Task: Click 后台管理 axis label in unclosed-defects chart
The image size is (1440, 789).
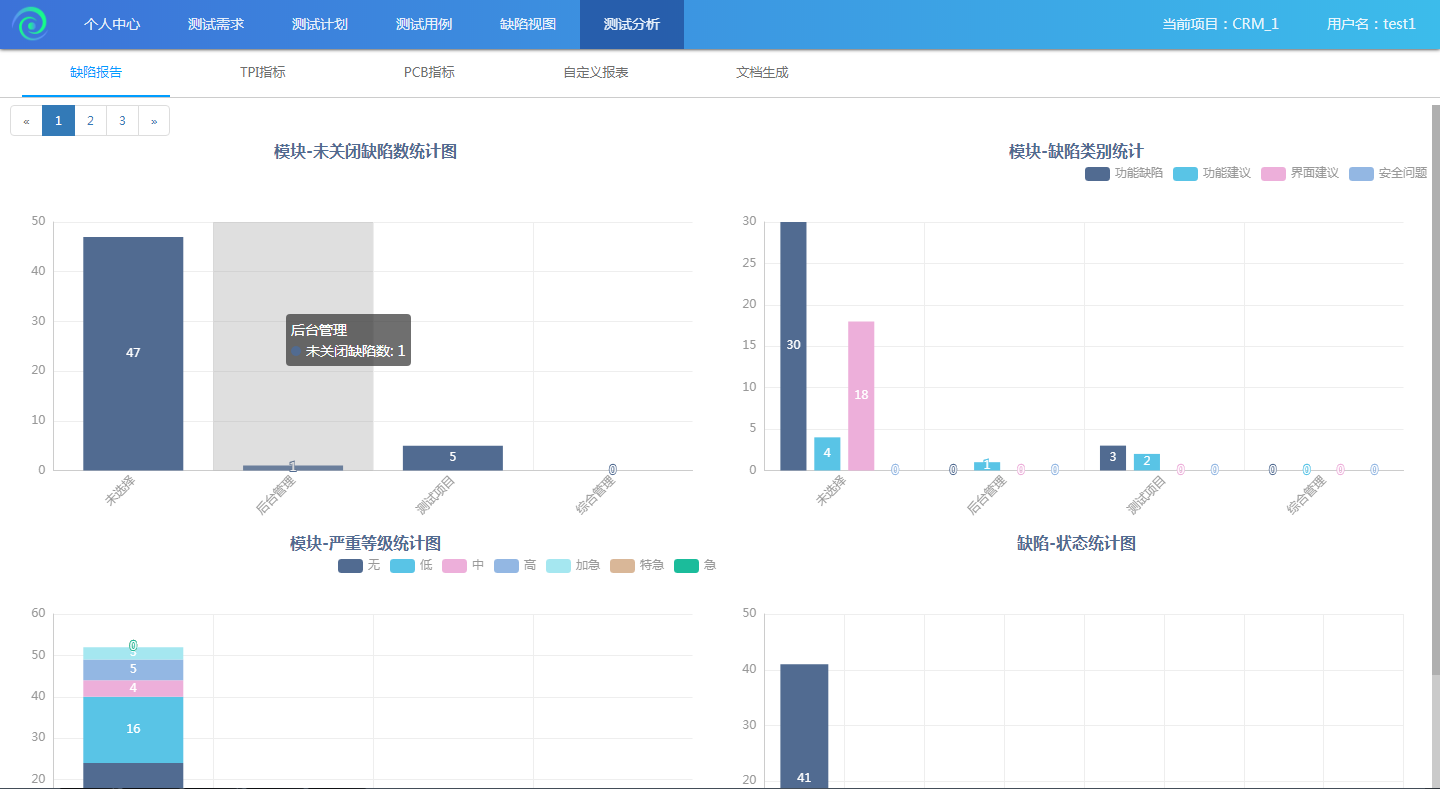Action: click(275, 495)
